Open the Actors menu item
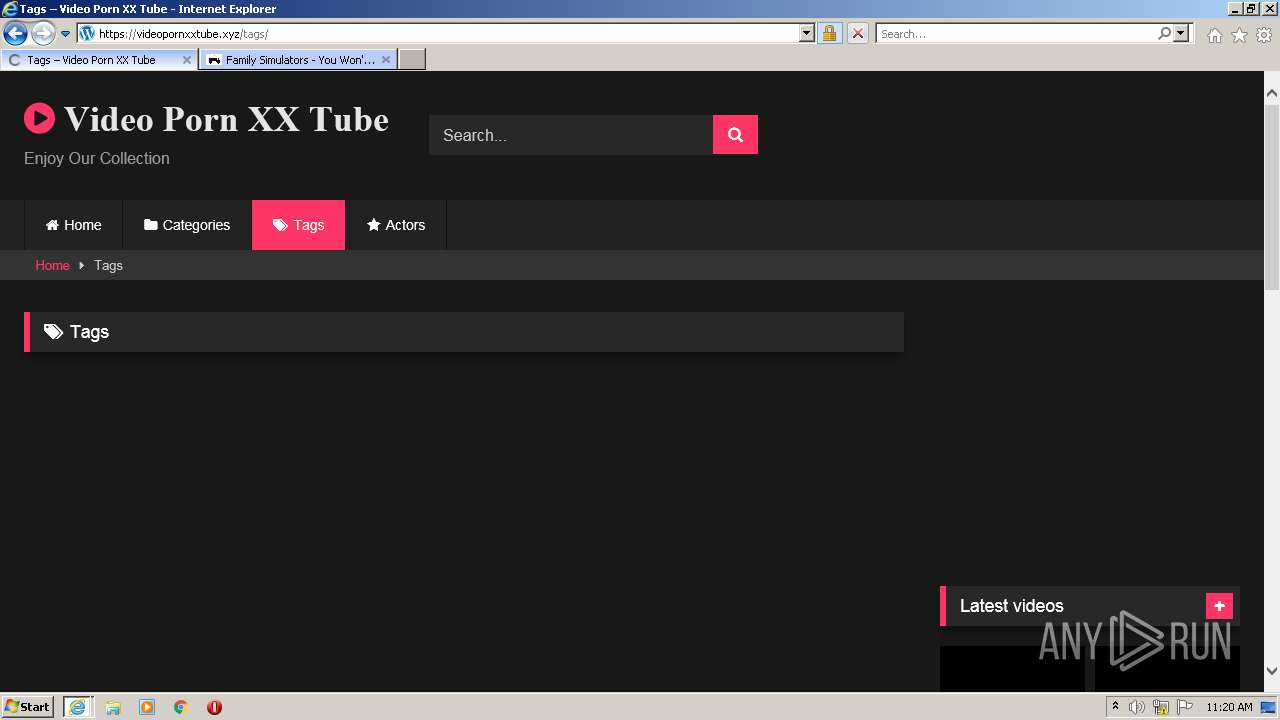 pyautogui.click(x=396, y=225)
